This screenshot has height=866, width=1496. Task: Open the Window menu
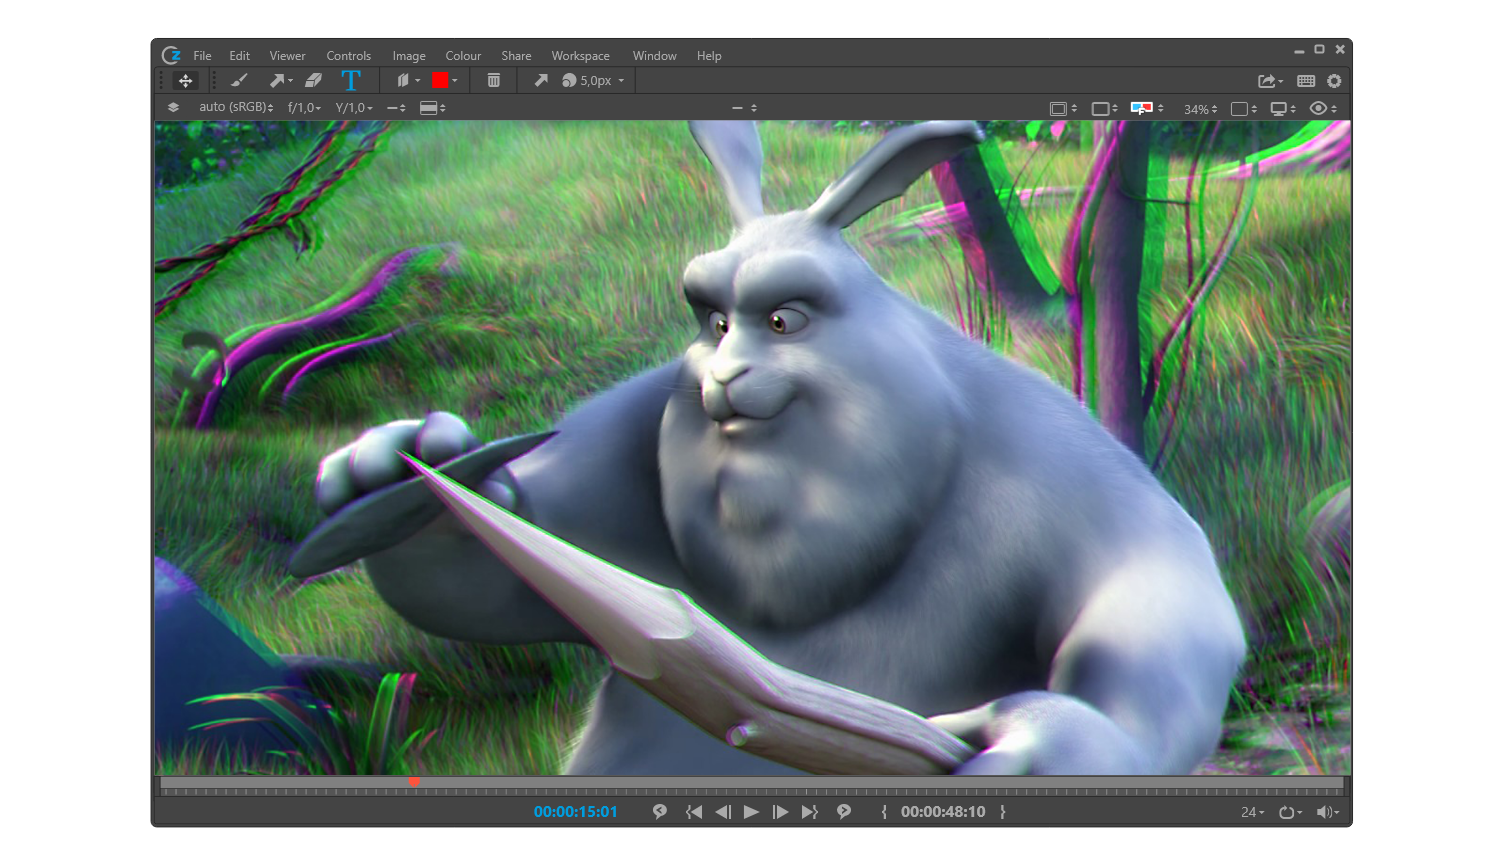(654, 56)
